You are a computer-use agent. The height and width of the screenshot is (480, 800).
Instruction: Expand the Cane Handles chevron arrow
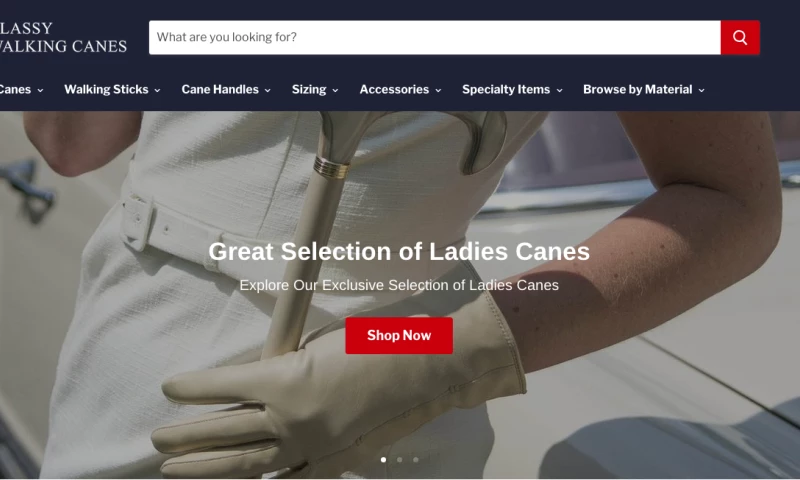(267, 90)
